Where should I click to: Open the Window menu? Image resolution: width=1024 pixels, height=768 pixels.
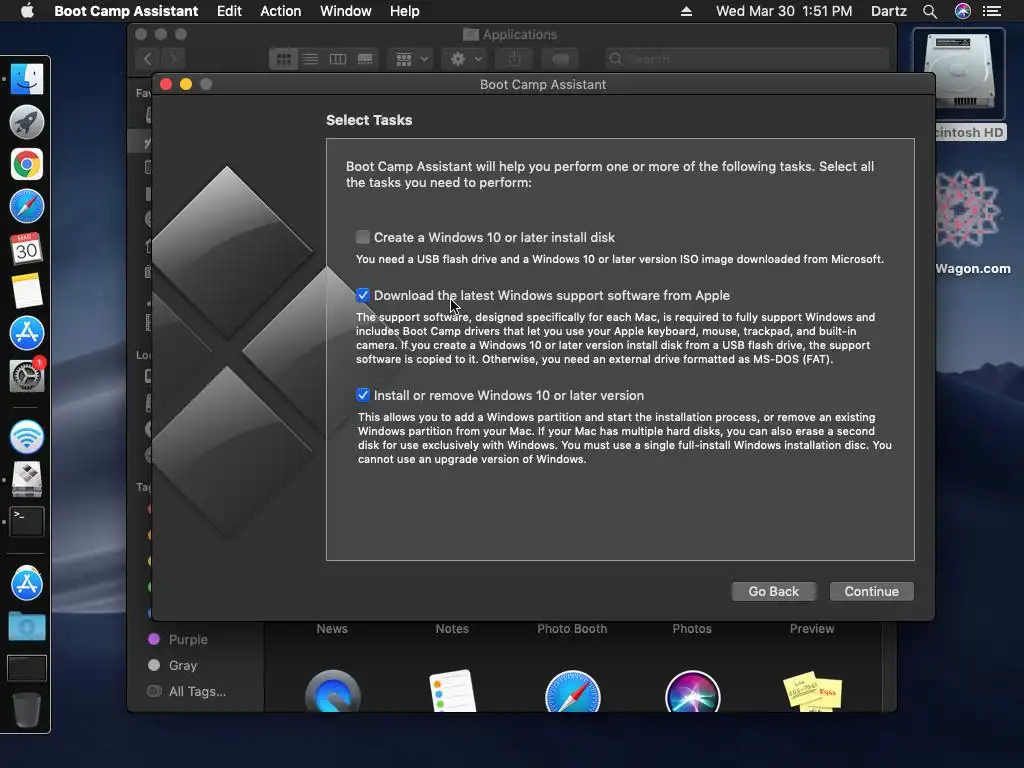tap(345, 11)
